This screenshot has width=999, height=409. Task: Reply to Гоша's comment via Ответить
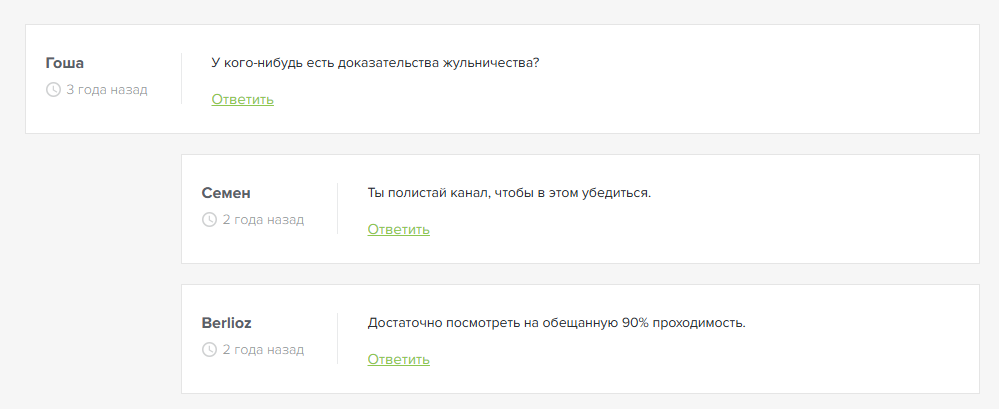click(x=242, y=100)
